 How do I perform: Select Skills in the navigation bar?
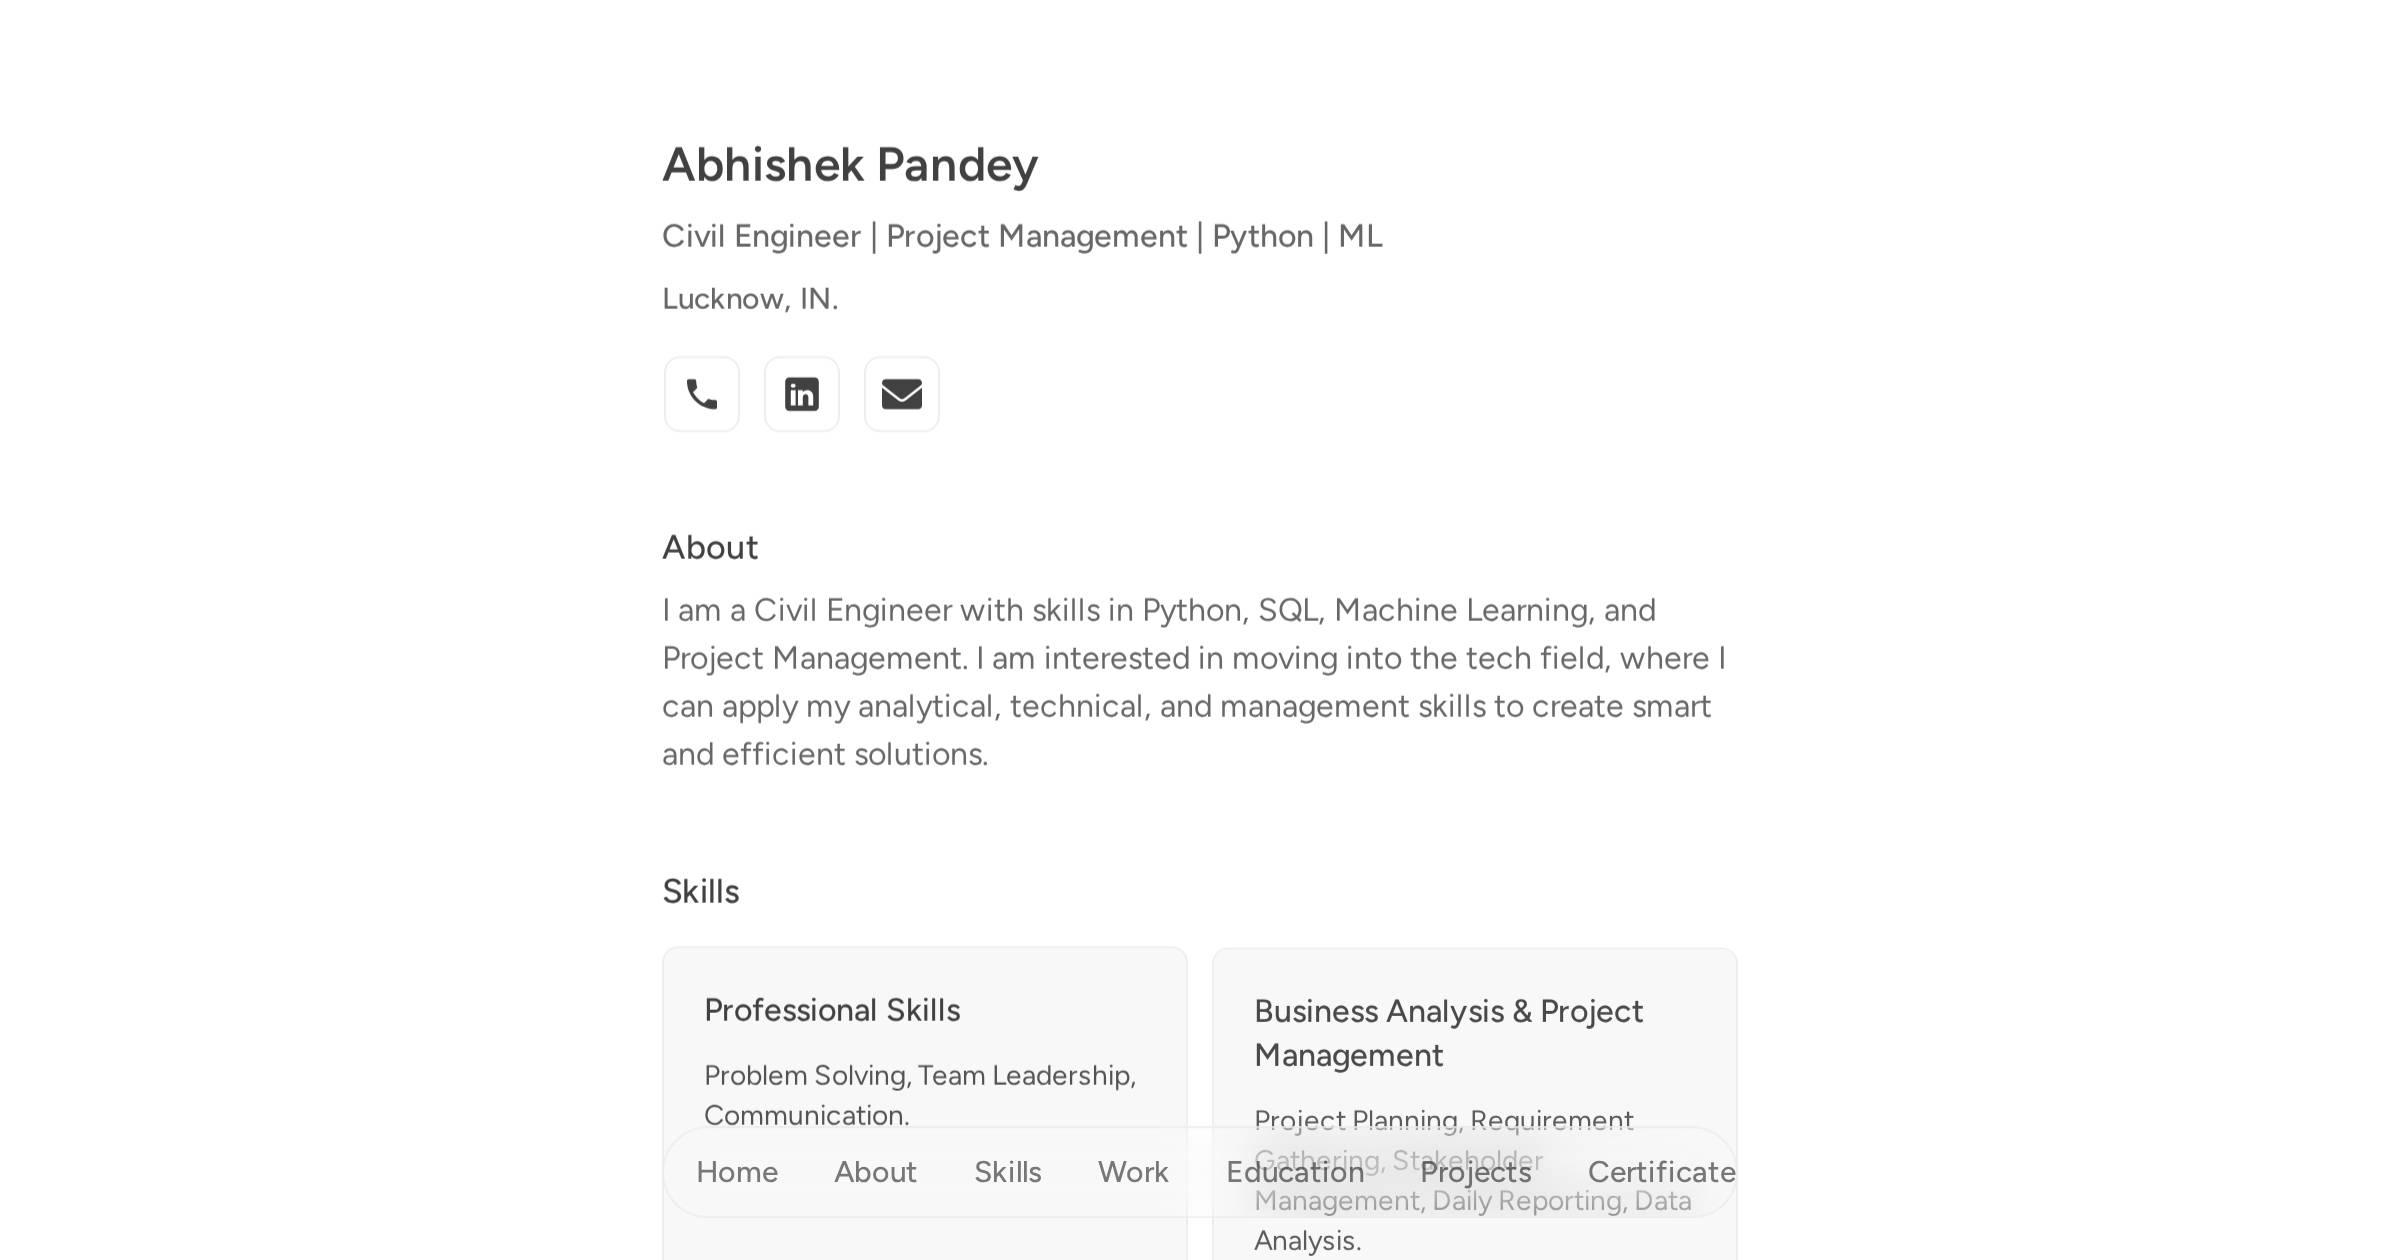click(x=1007, y=1171)
